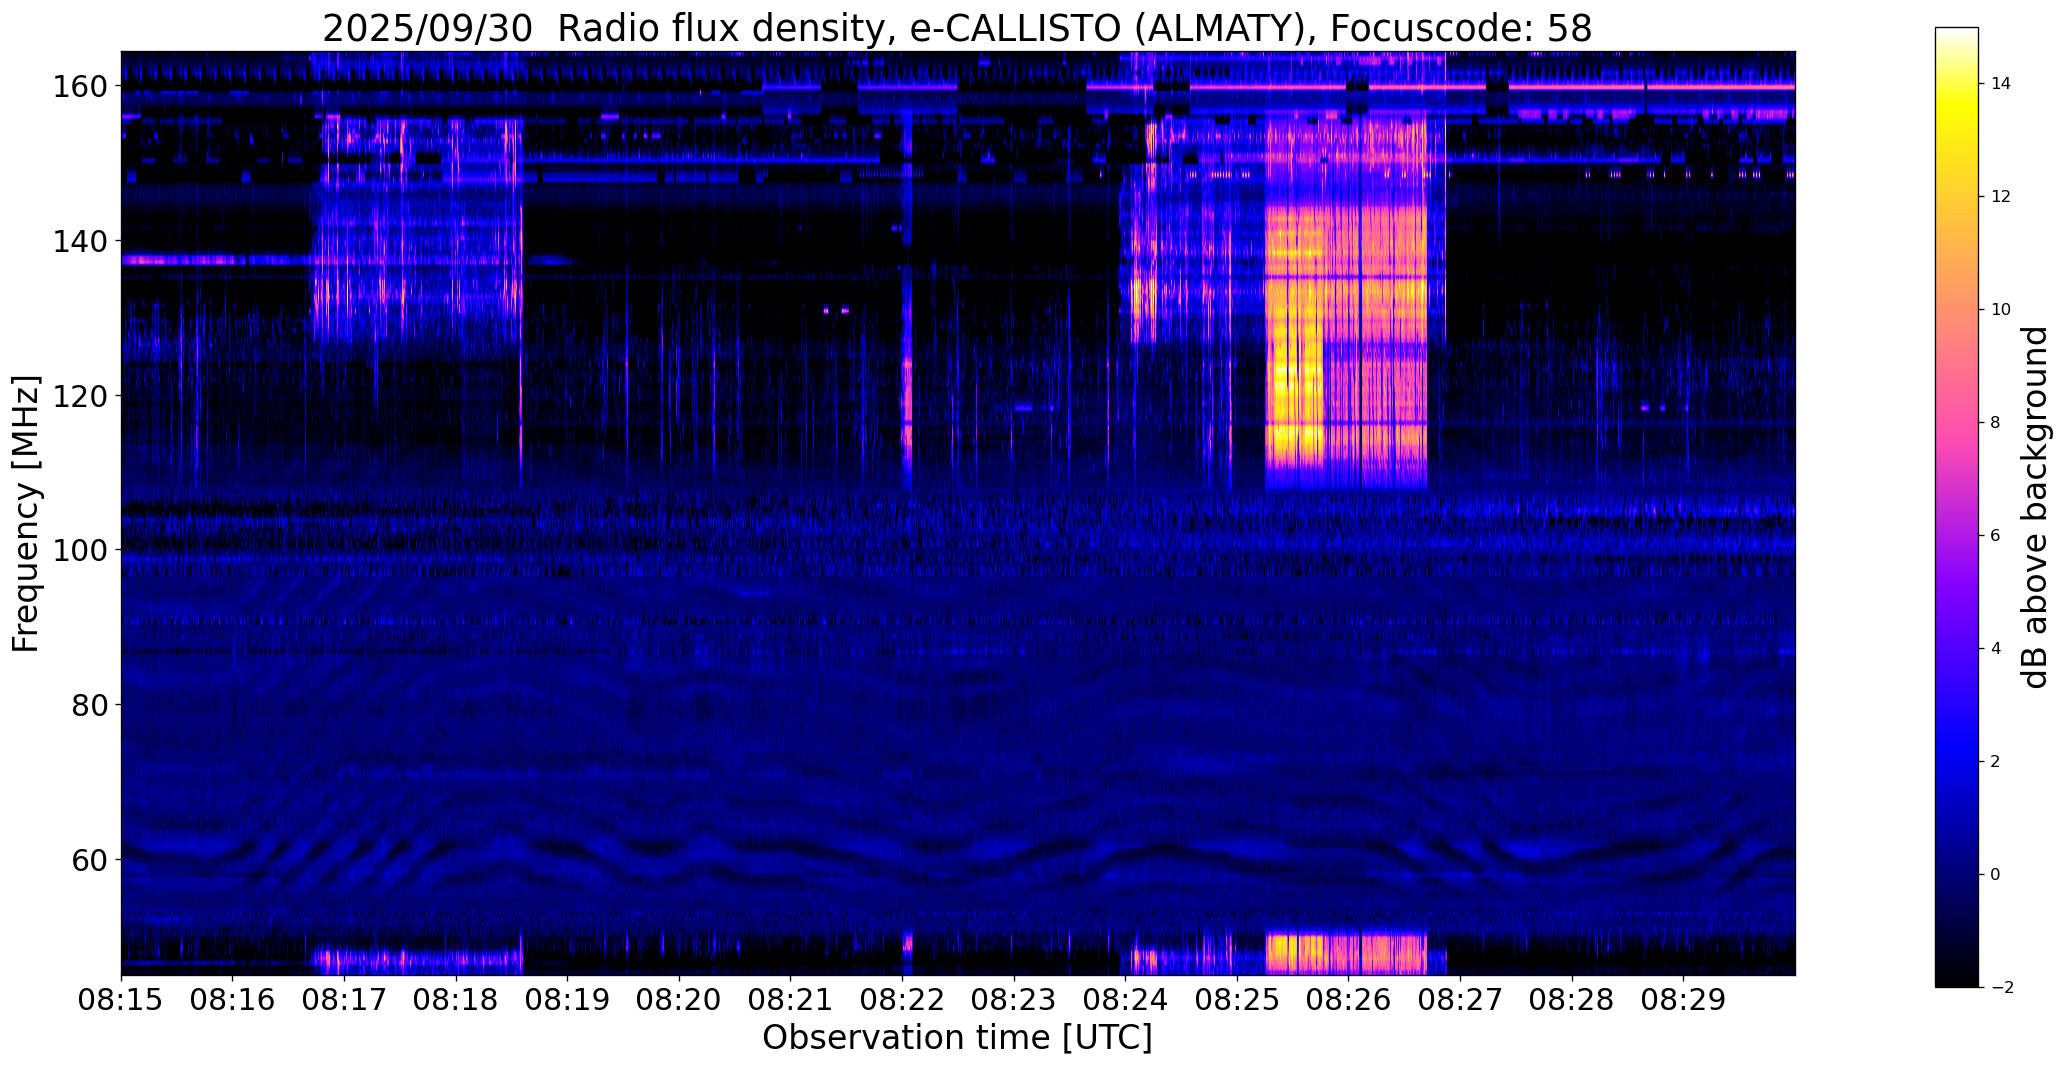Click the 'Observation time [UTC]' x-axis label
The image size is (2066, 1067).
(x=957, y=1038)
